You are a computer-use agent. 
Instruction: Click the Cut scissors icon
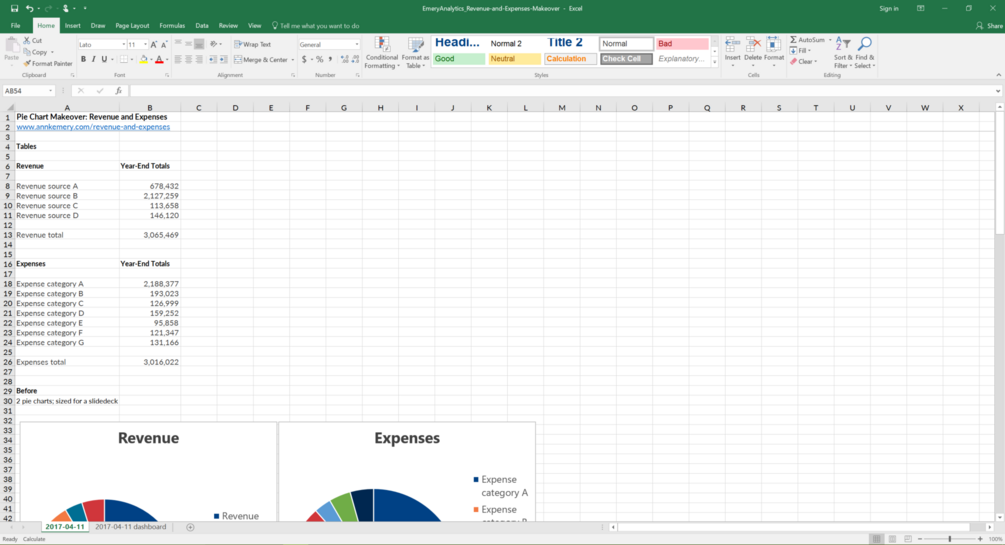[27, 40]
